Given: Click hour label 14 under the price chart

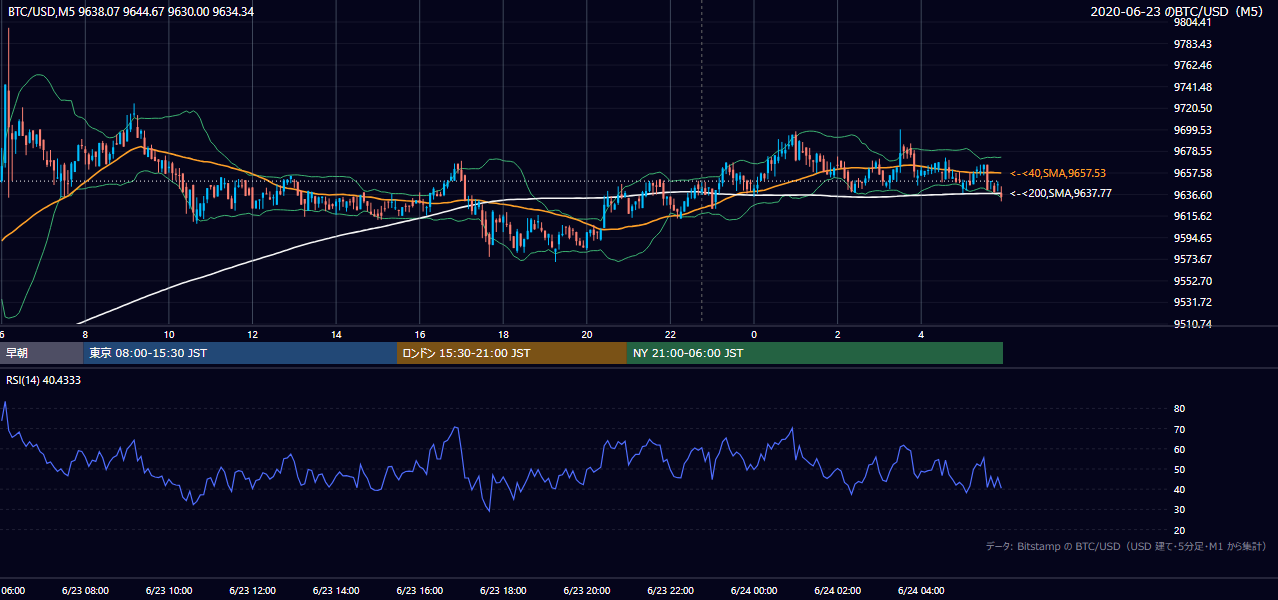Looking at the screenshot, I should pyautogui.click(x=336, y=334).
